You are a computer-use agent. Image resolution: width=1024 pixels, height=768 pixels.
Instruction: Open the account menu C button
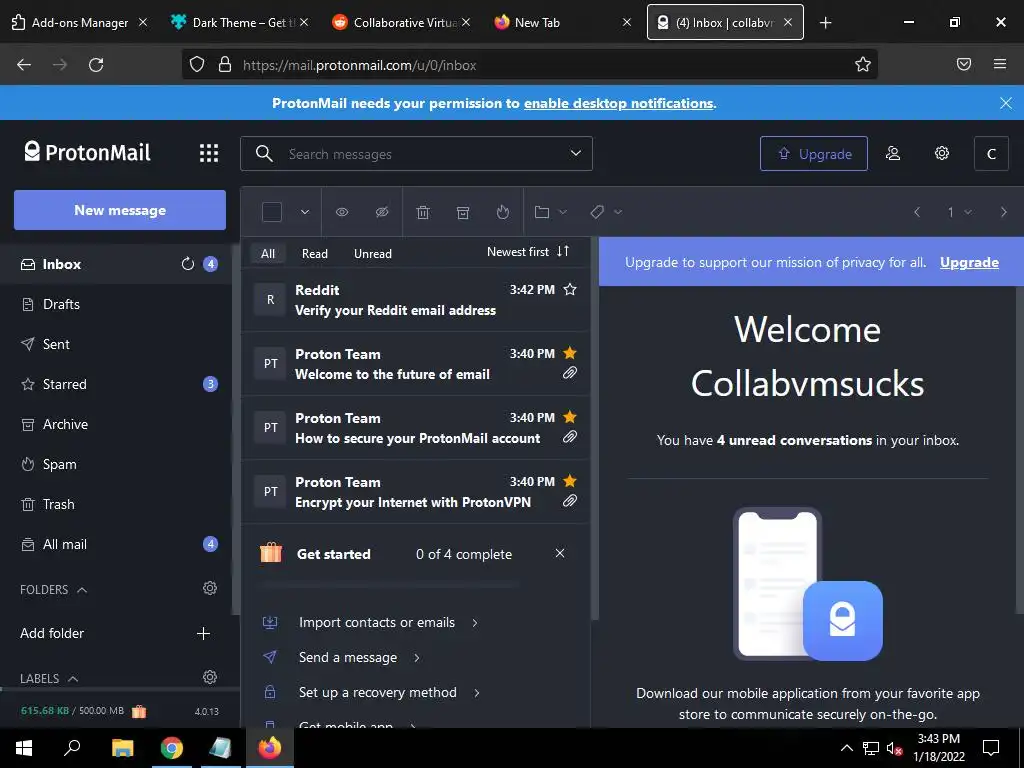991,153
